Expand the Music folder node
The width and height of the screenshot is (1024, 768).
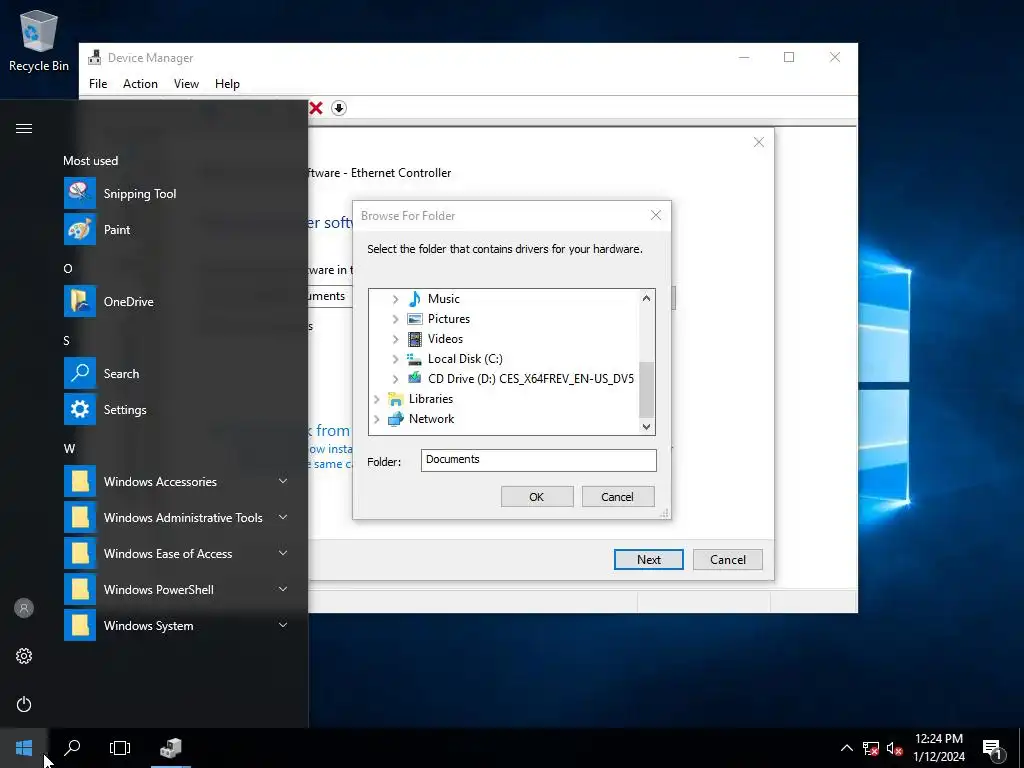pyautogui.click(x=395, y=299)
